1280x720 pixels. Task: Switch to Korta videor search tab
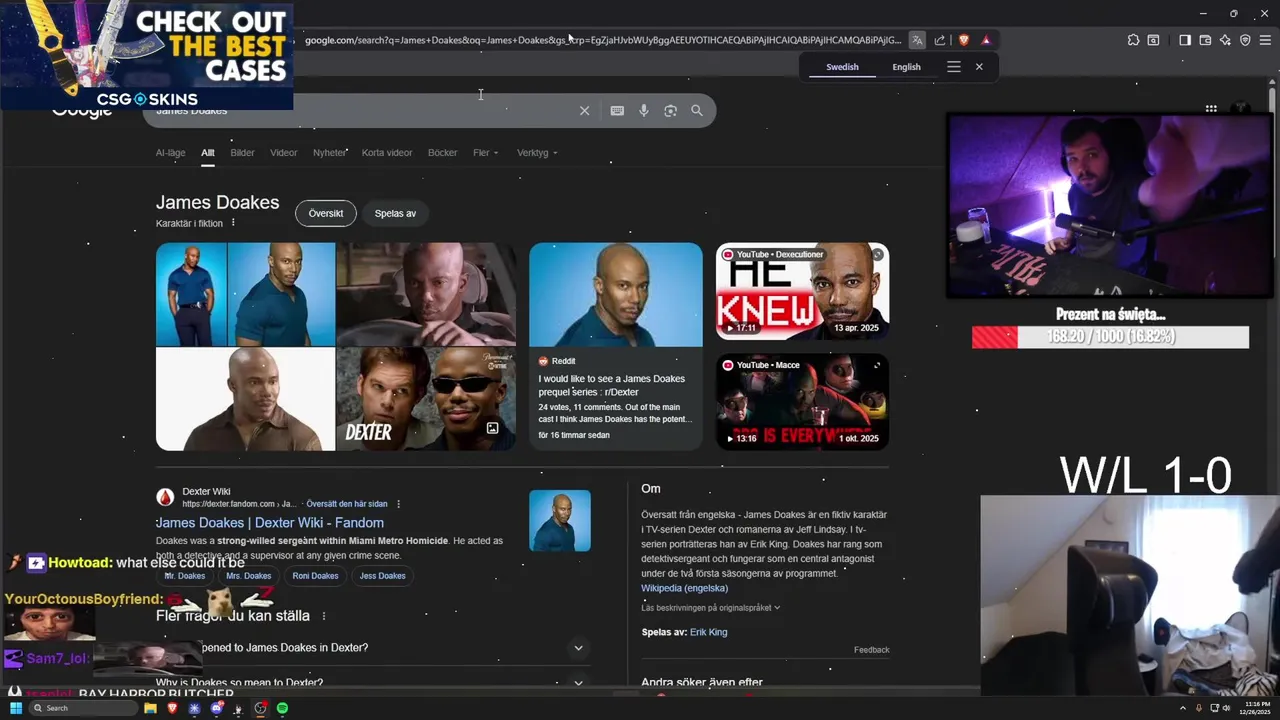[387, 153]
